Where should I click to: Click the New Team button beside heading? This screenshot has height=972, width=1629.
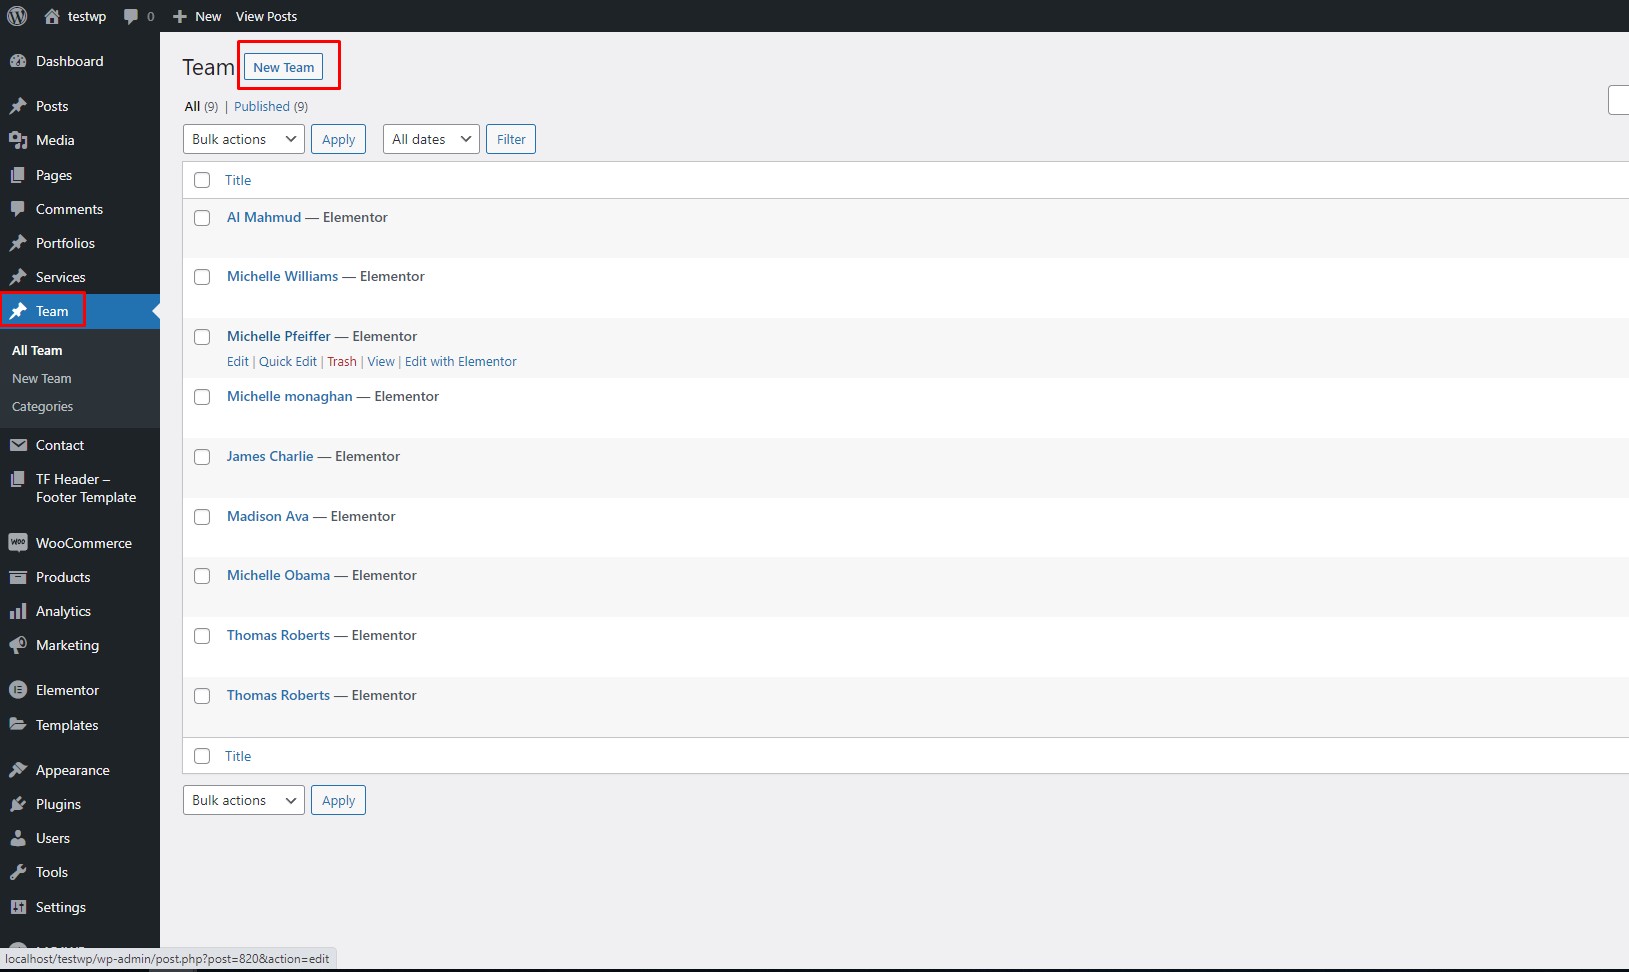point(284,67)
